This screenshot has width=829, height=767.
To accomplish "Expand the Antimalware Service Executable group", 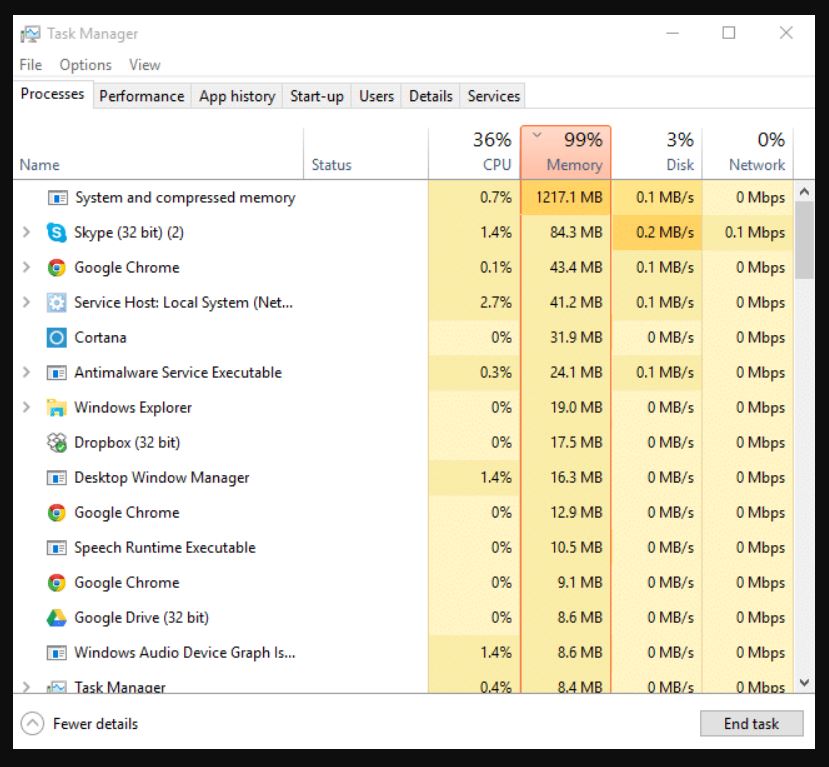I will tap(26, 372).
